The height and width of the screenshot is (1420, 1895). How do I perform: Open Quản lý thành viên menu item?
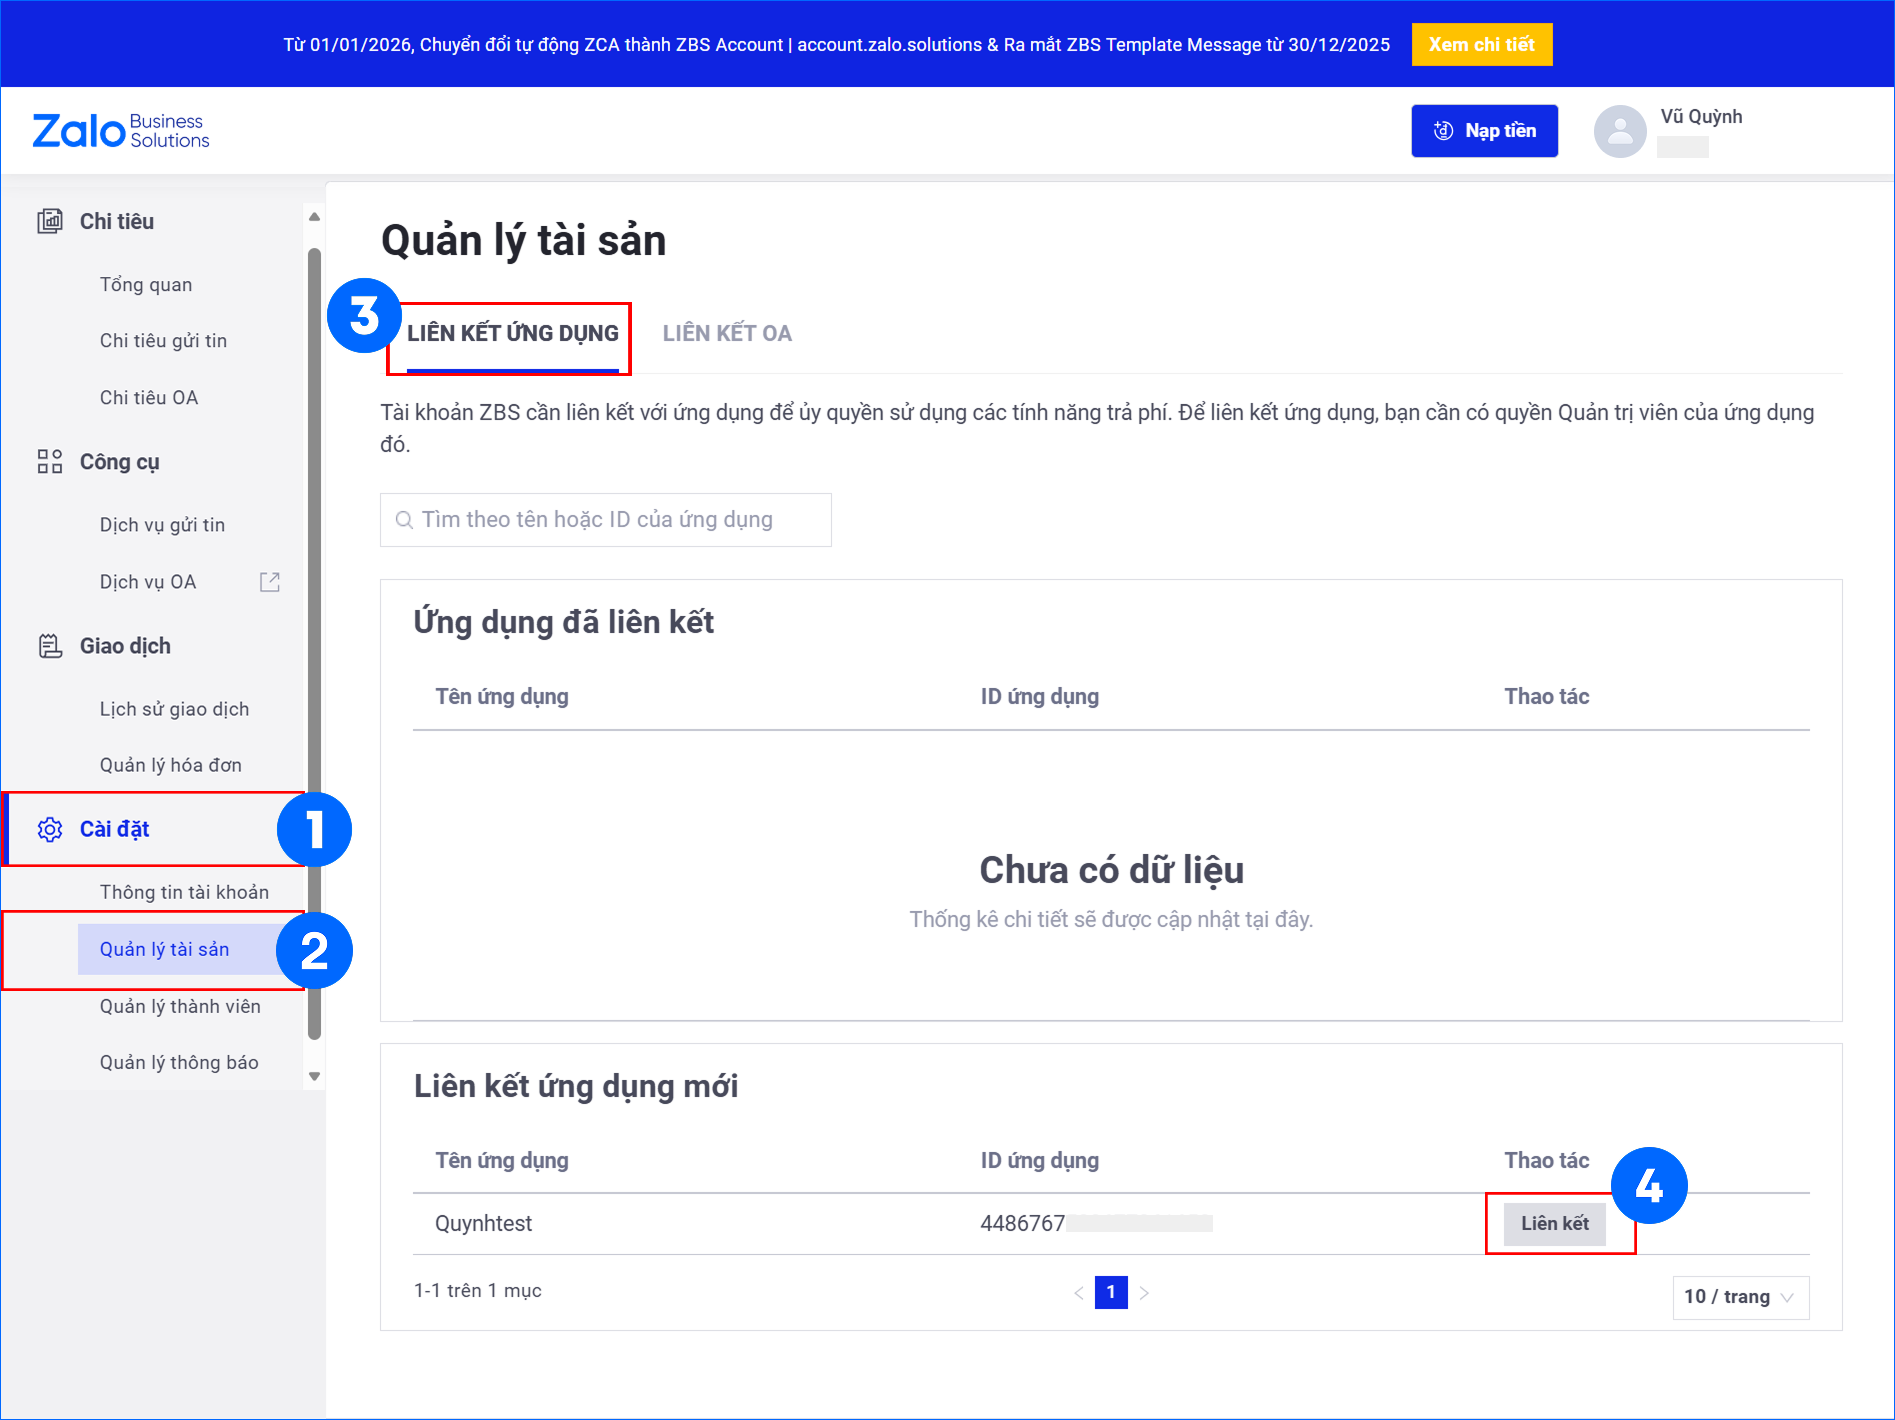click(x=180, y=1006)
